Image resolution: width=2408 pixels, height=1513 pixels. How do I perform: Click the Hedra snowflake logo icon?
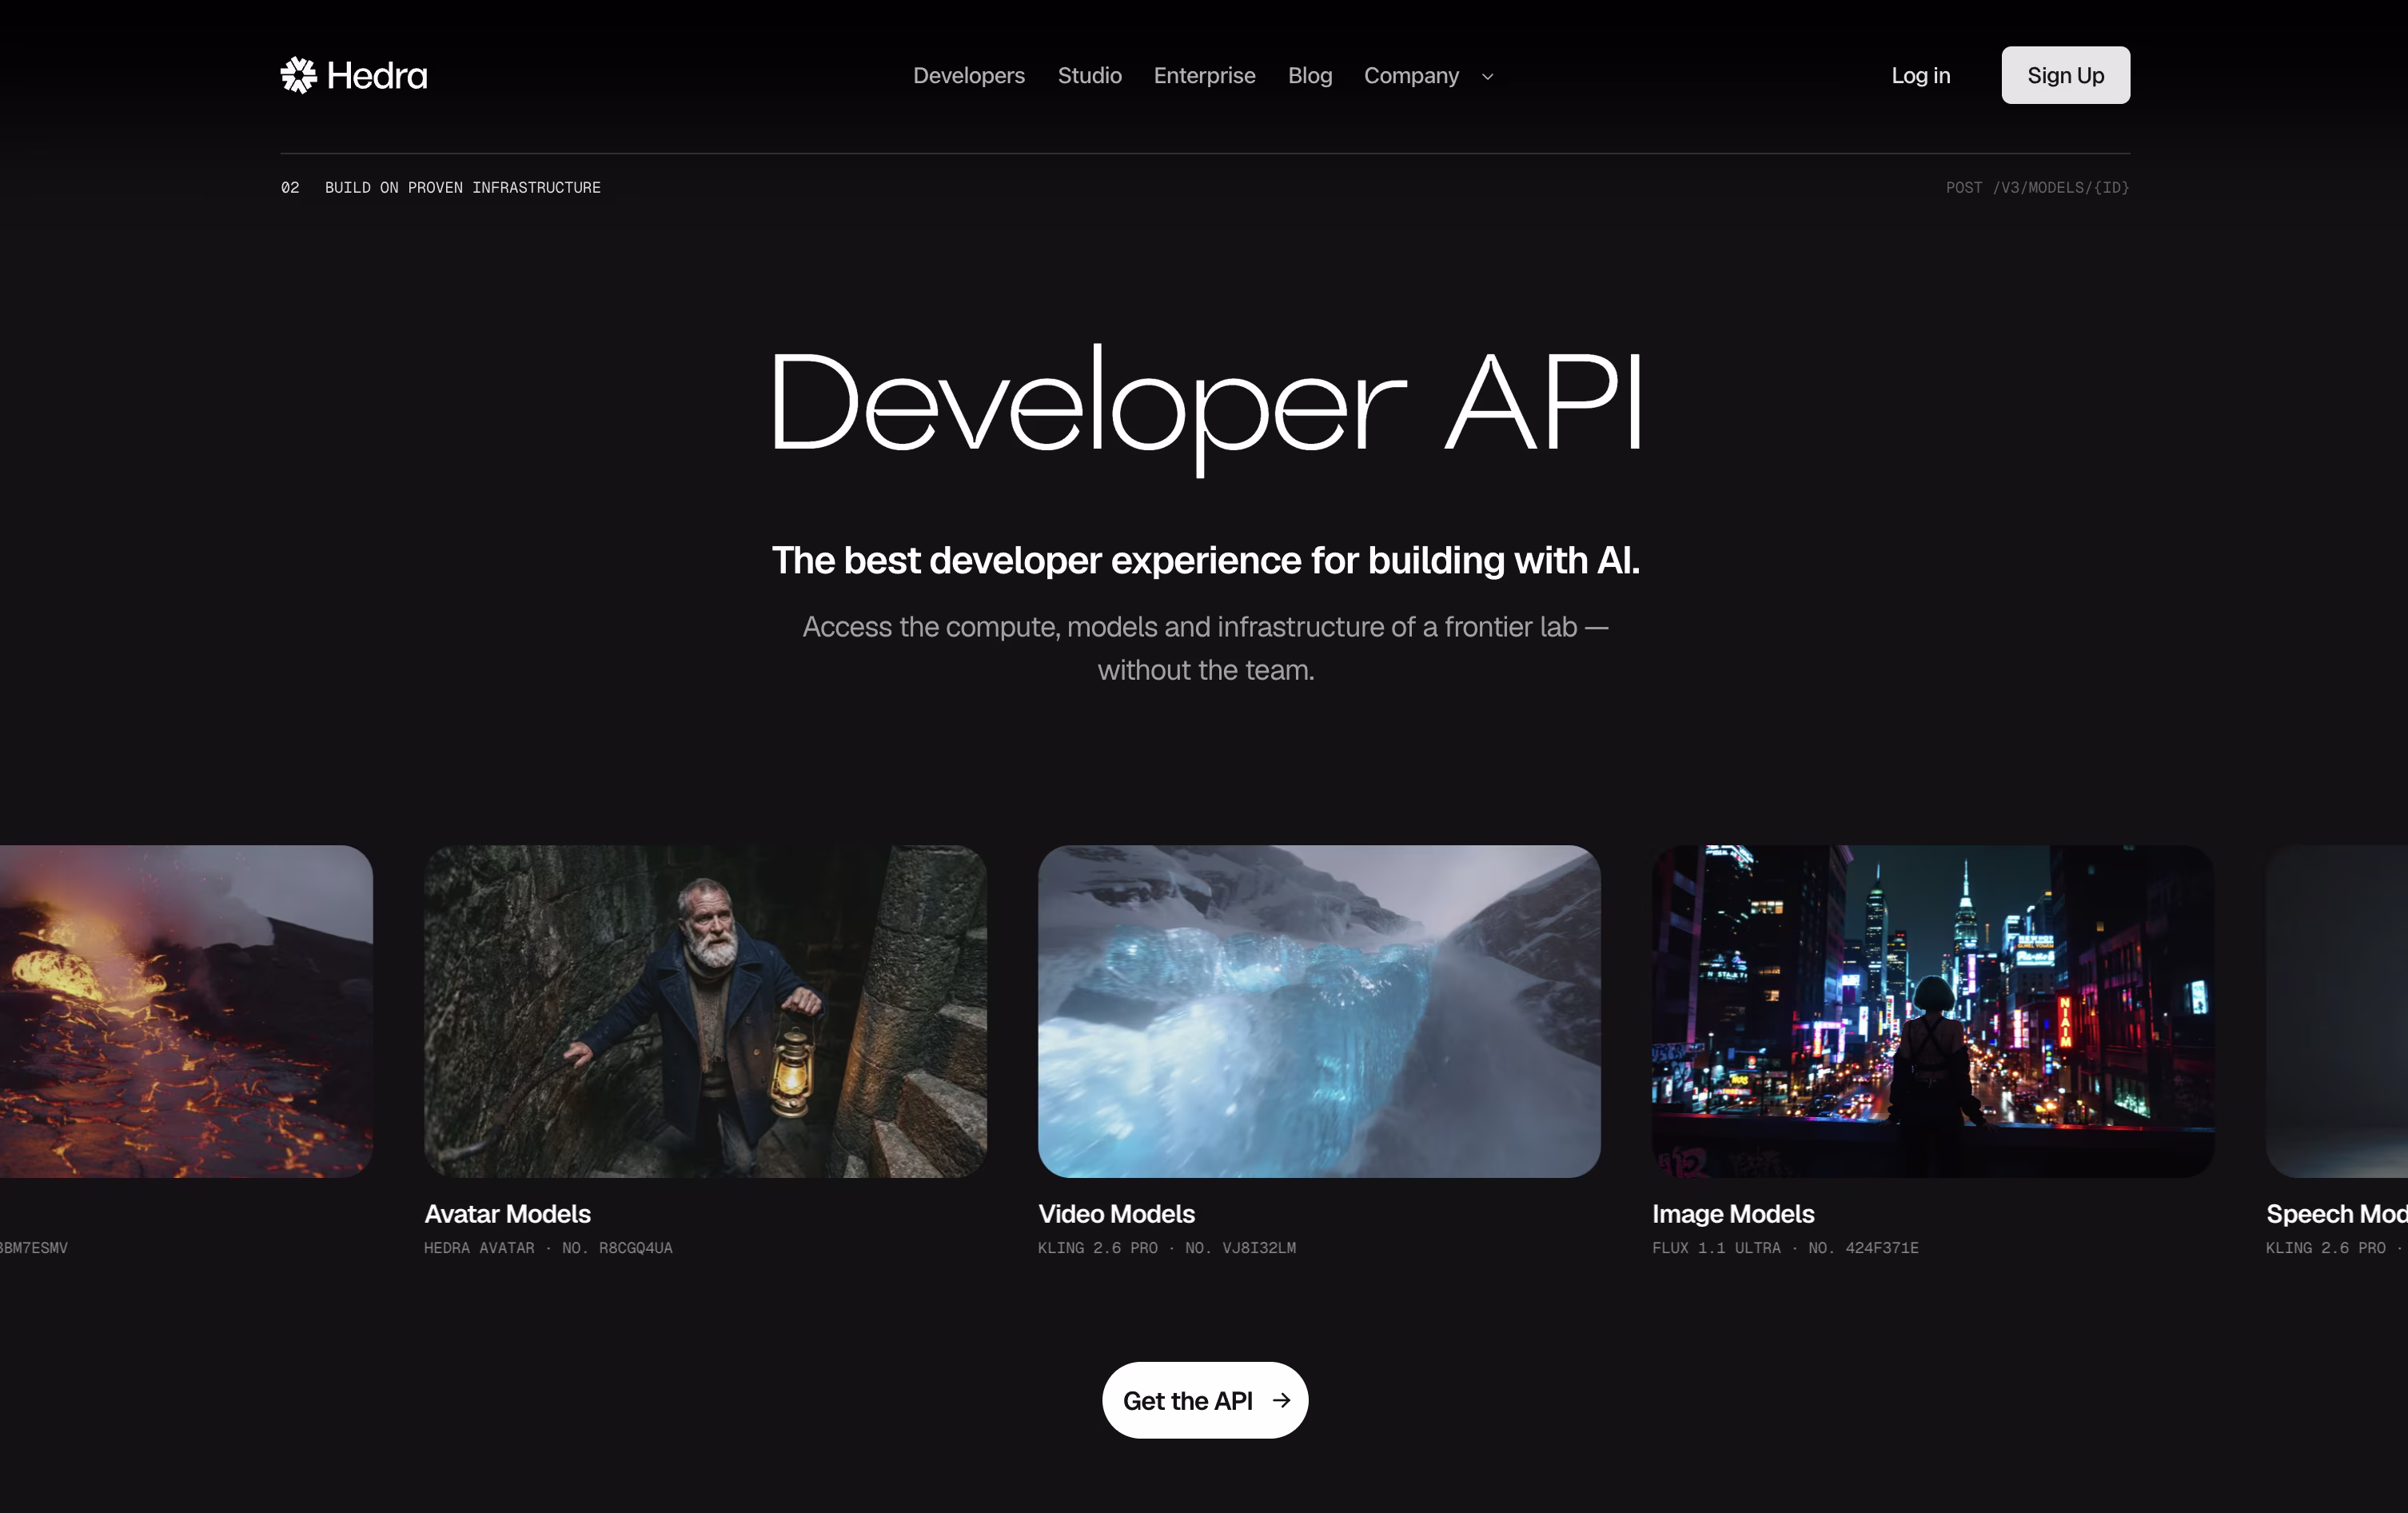click(x=298, y=75)
